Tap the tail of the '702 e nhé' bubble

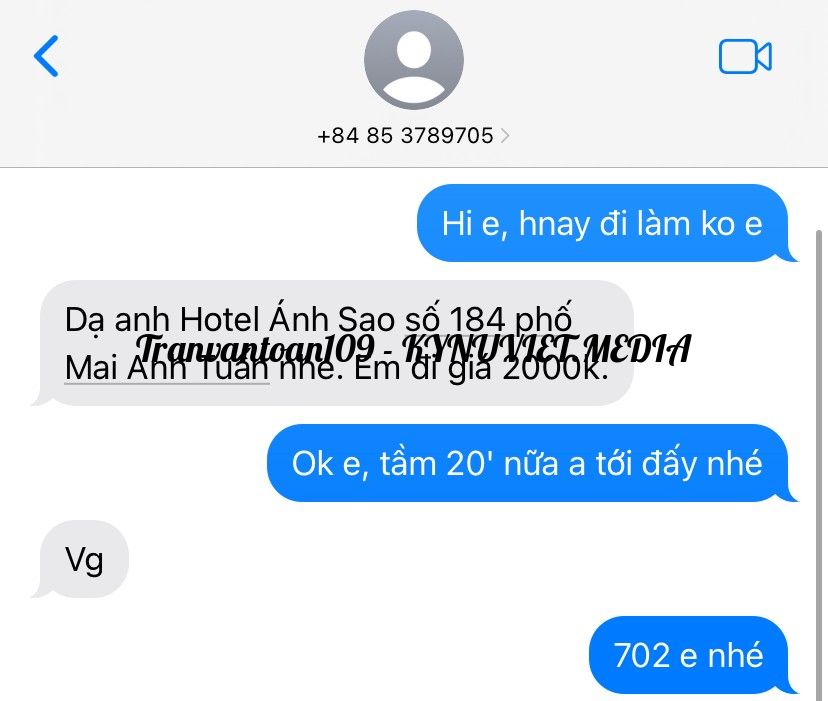(x=791, y=687)
